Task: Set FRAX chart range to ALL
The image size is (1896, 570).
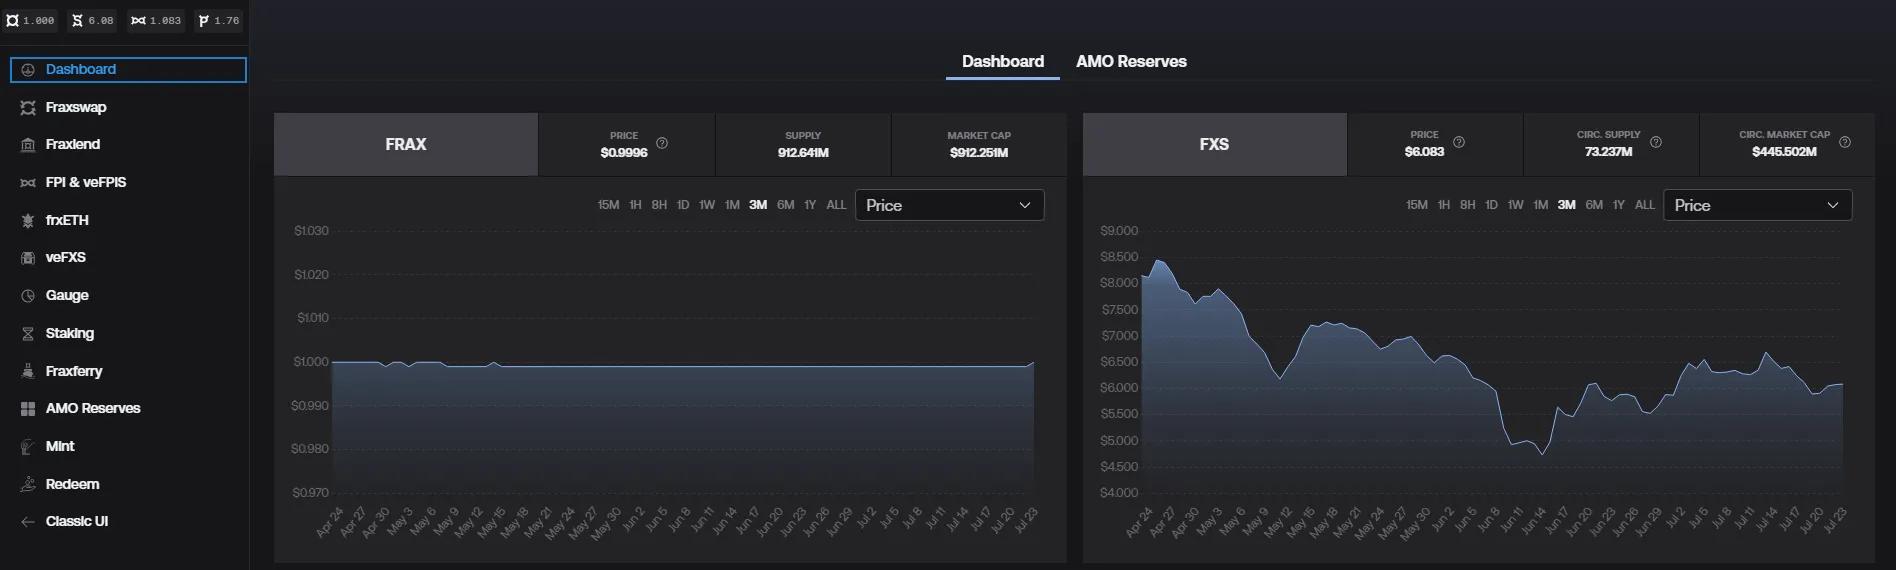Action: point(836,205)
